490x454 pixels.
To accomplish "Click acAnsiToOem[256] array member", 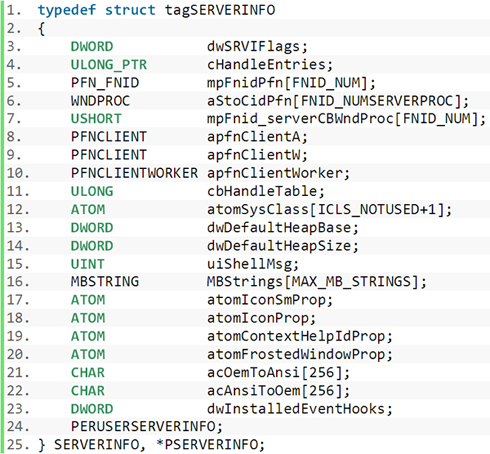I will [274, 391].
